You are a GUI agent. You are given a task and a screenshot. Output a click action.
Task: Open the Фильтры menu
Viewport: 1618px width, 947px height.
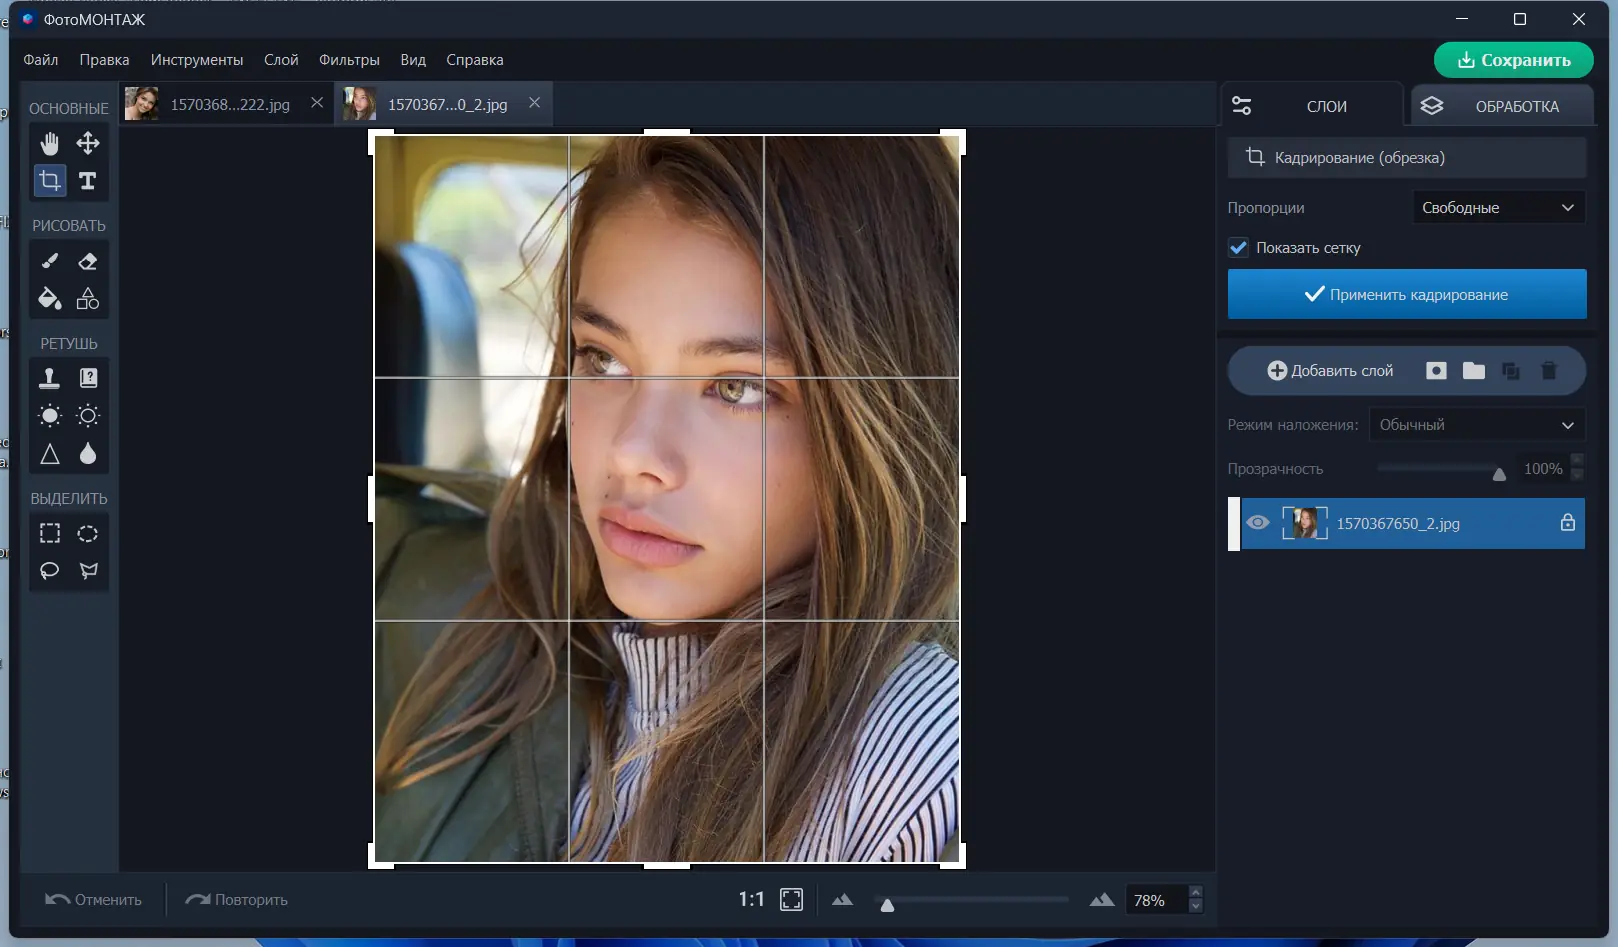point(349,60)
